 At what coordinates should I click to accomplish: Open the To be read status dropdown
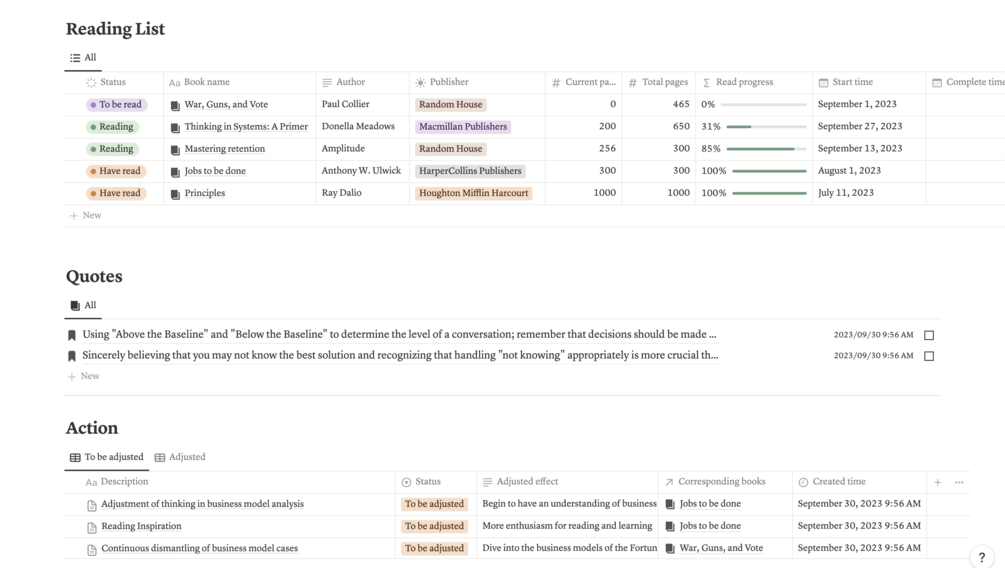coord(117,104)
